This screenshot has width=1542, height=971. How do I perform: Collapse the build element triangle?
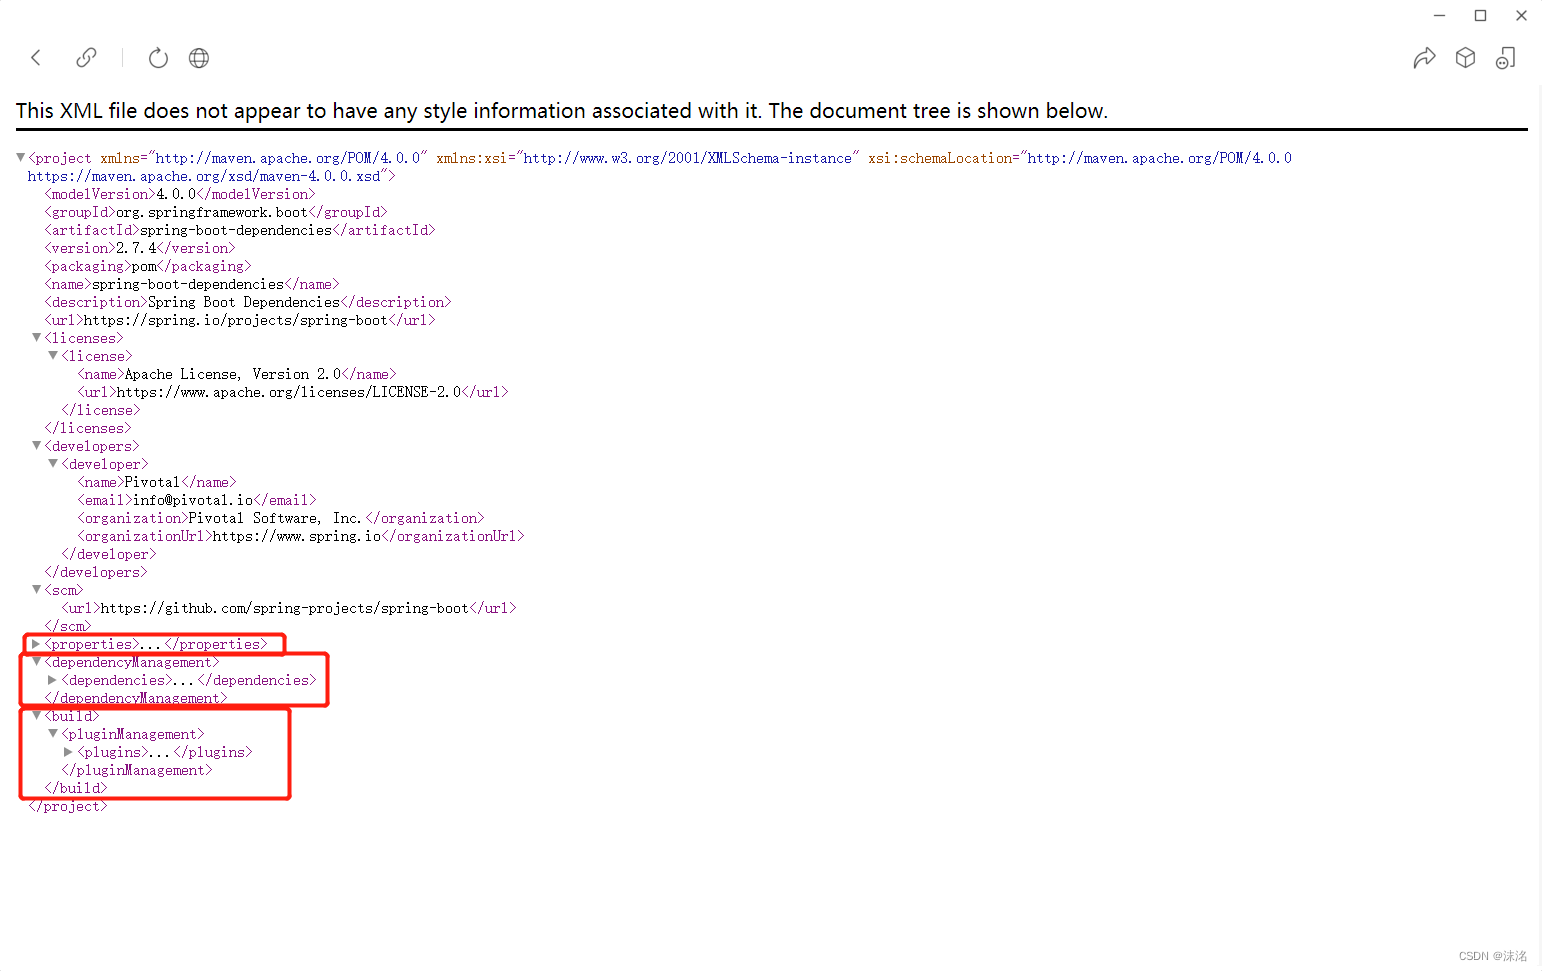coord(35,716)
